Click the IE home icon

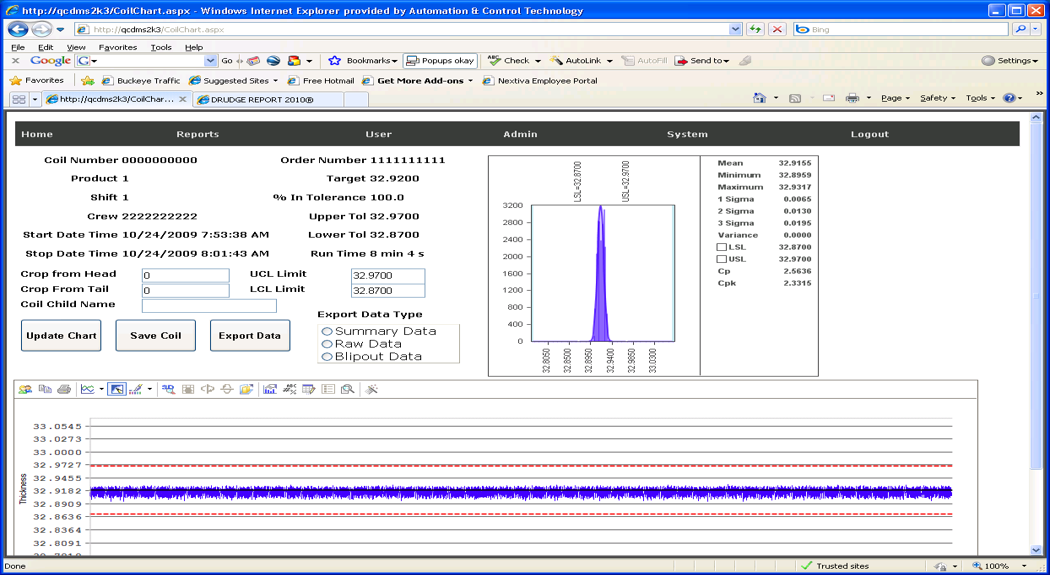point(759,98)
